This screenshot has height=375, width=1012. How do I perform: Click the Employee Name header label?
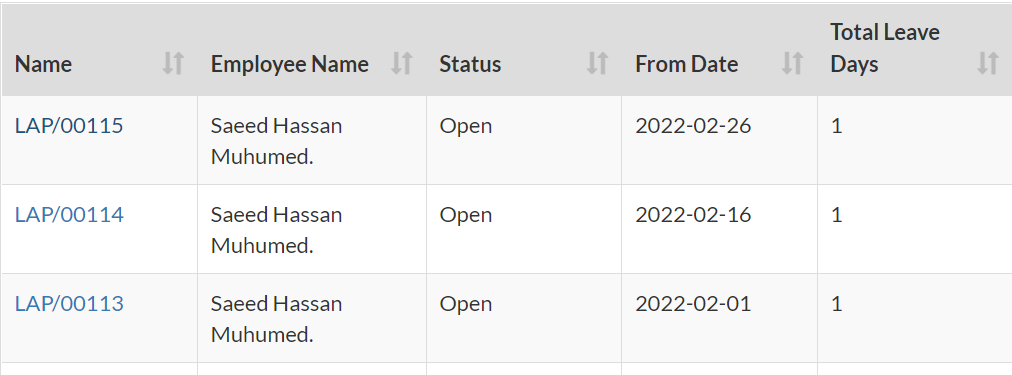(290, 65)
